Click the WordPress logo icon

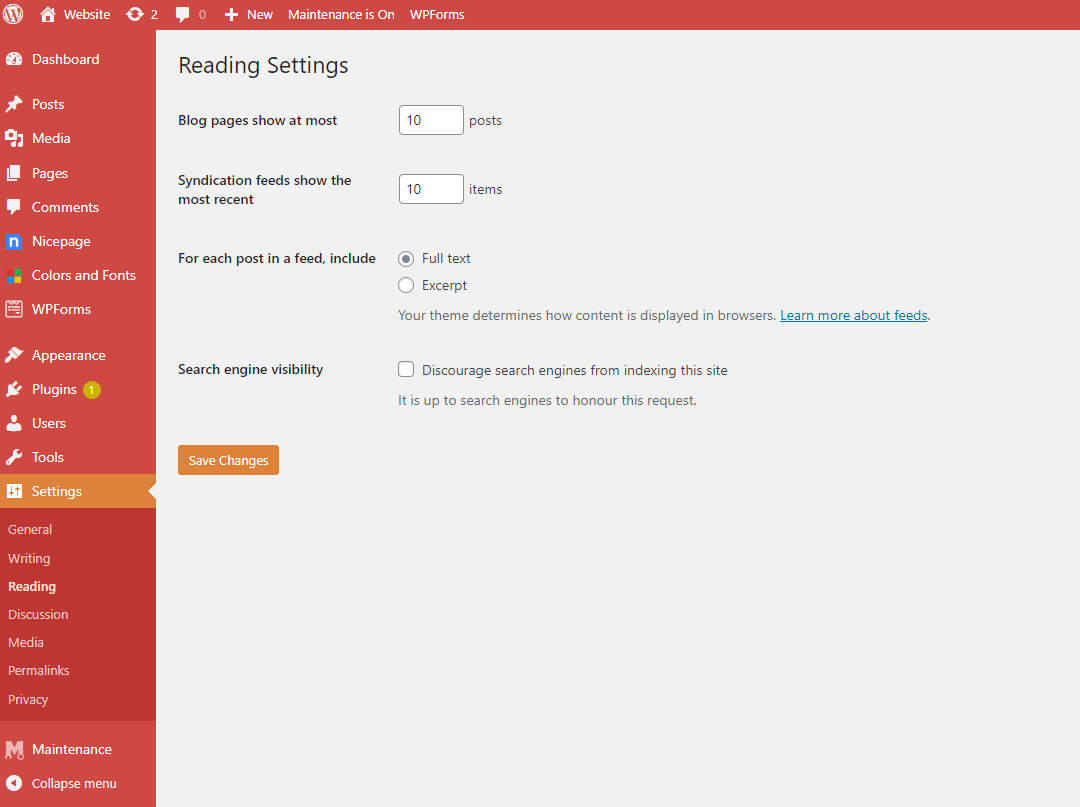[x=13, y=14]
